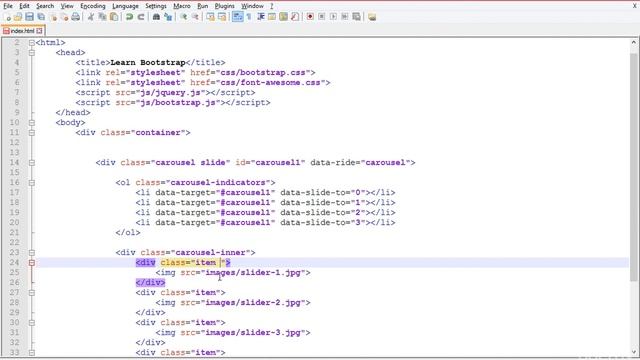The image size is (640, 360).
Task: Collapse carousel-inner div fold line 23
Action: click(x=31, y=253)
